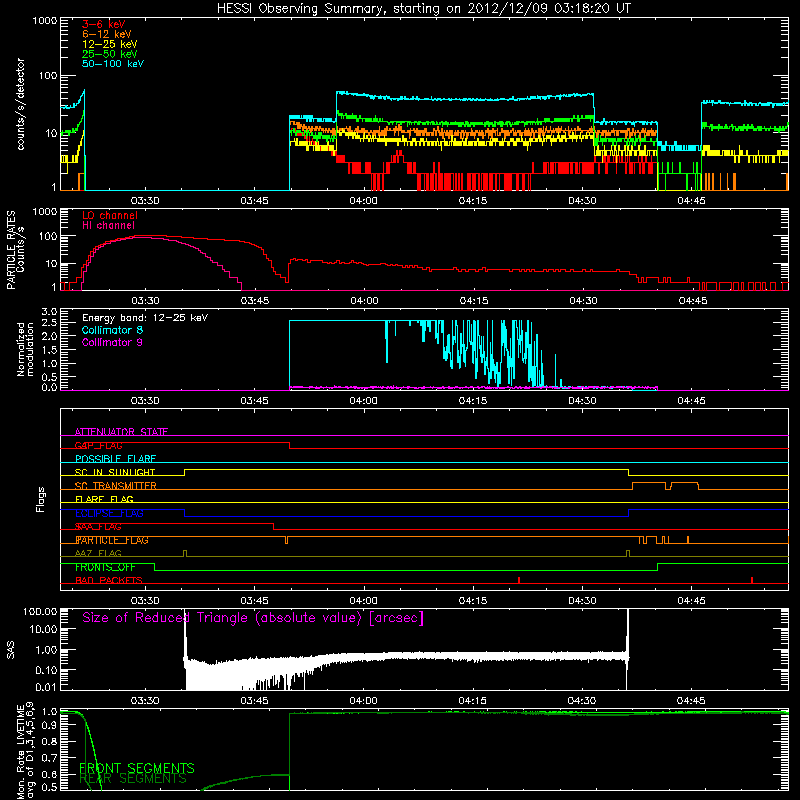The image size is (800, 800).
Task: Click the POSSIBLE_FLARE flag label
Action: coord(115,459)
